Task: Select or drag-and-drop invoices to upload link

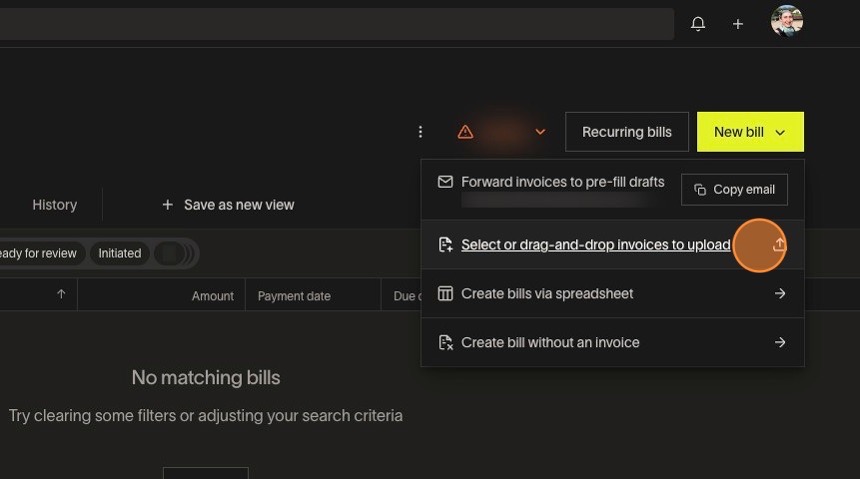Action: point(595,245)
